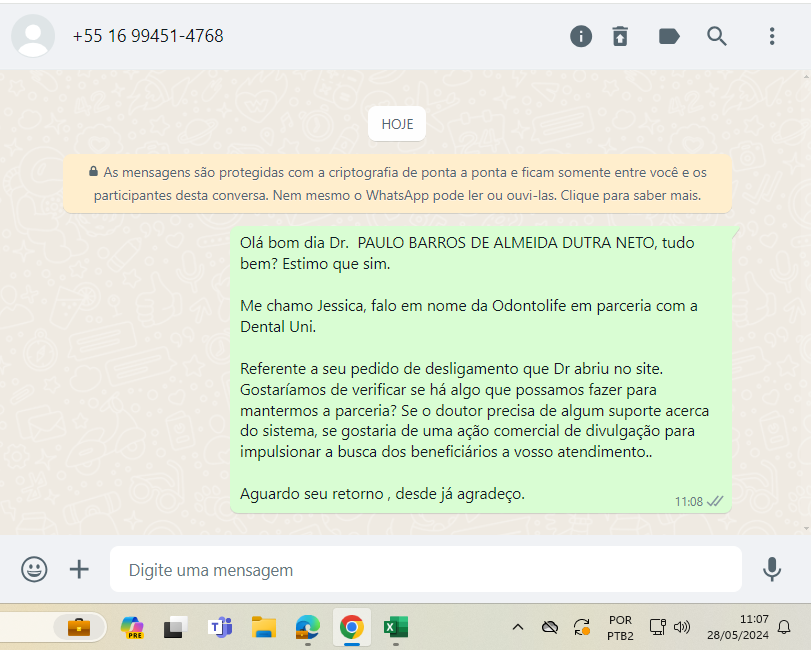Screen dimensions: 811x650
Task: Open the contact profile picture avatar
Action: pyautogui.click(x=33, y=36)
